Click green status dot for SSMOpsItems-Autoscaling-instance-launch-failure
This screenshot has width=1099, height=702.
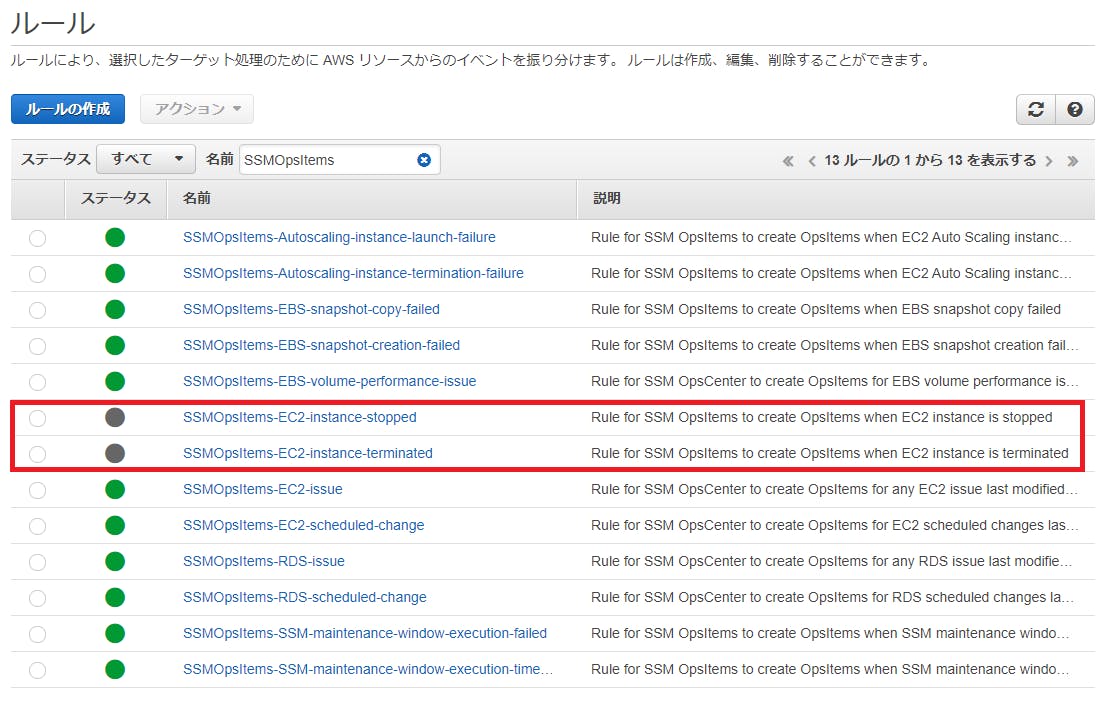(115, 238)
